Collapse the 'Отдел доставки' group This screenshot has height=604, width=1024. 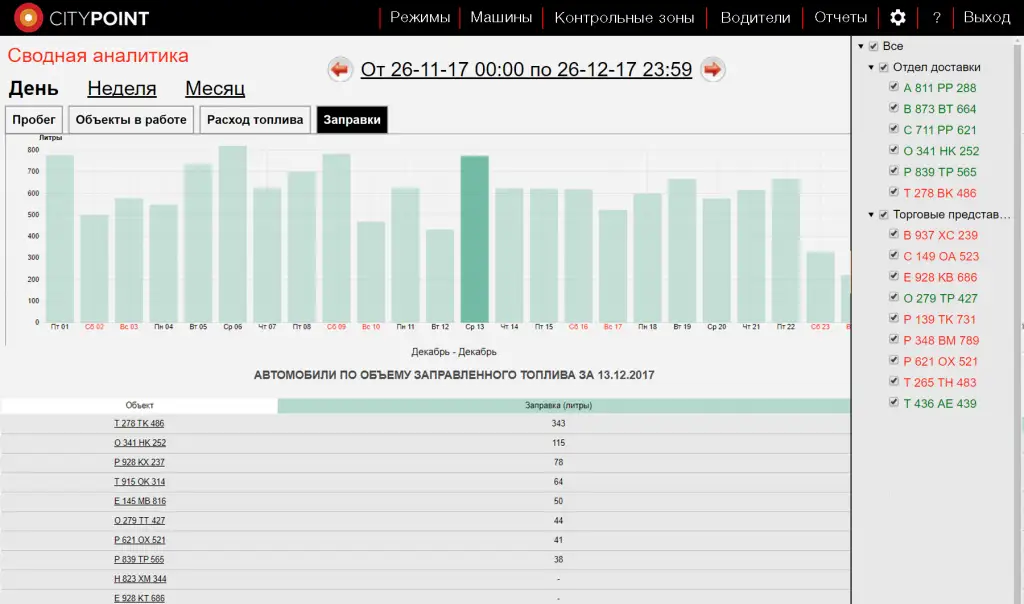871,68
